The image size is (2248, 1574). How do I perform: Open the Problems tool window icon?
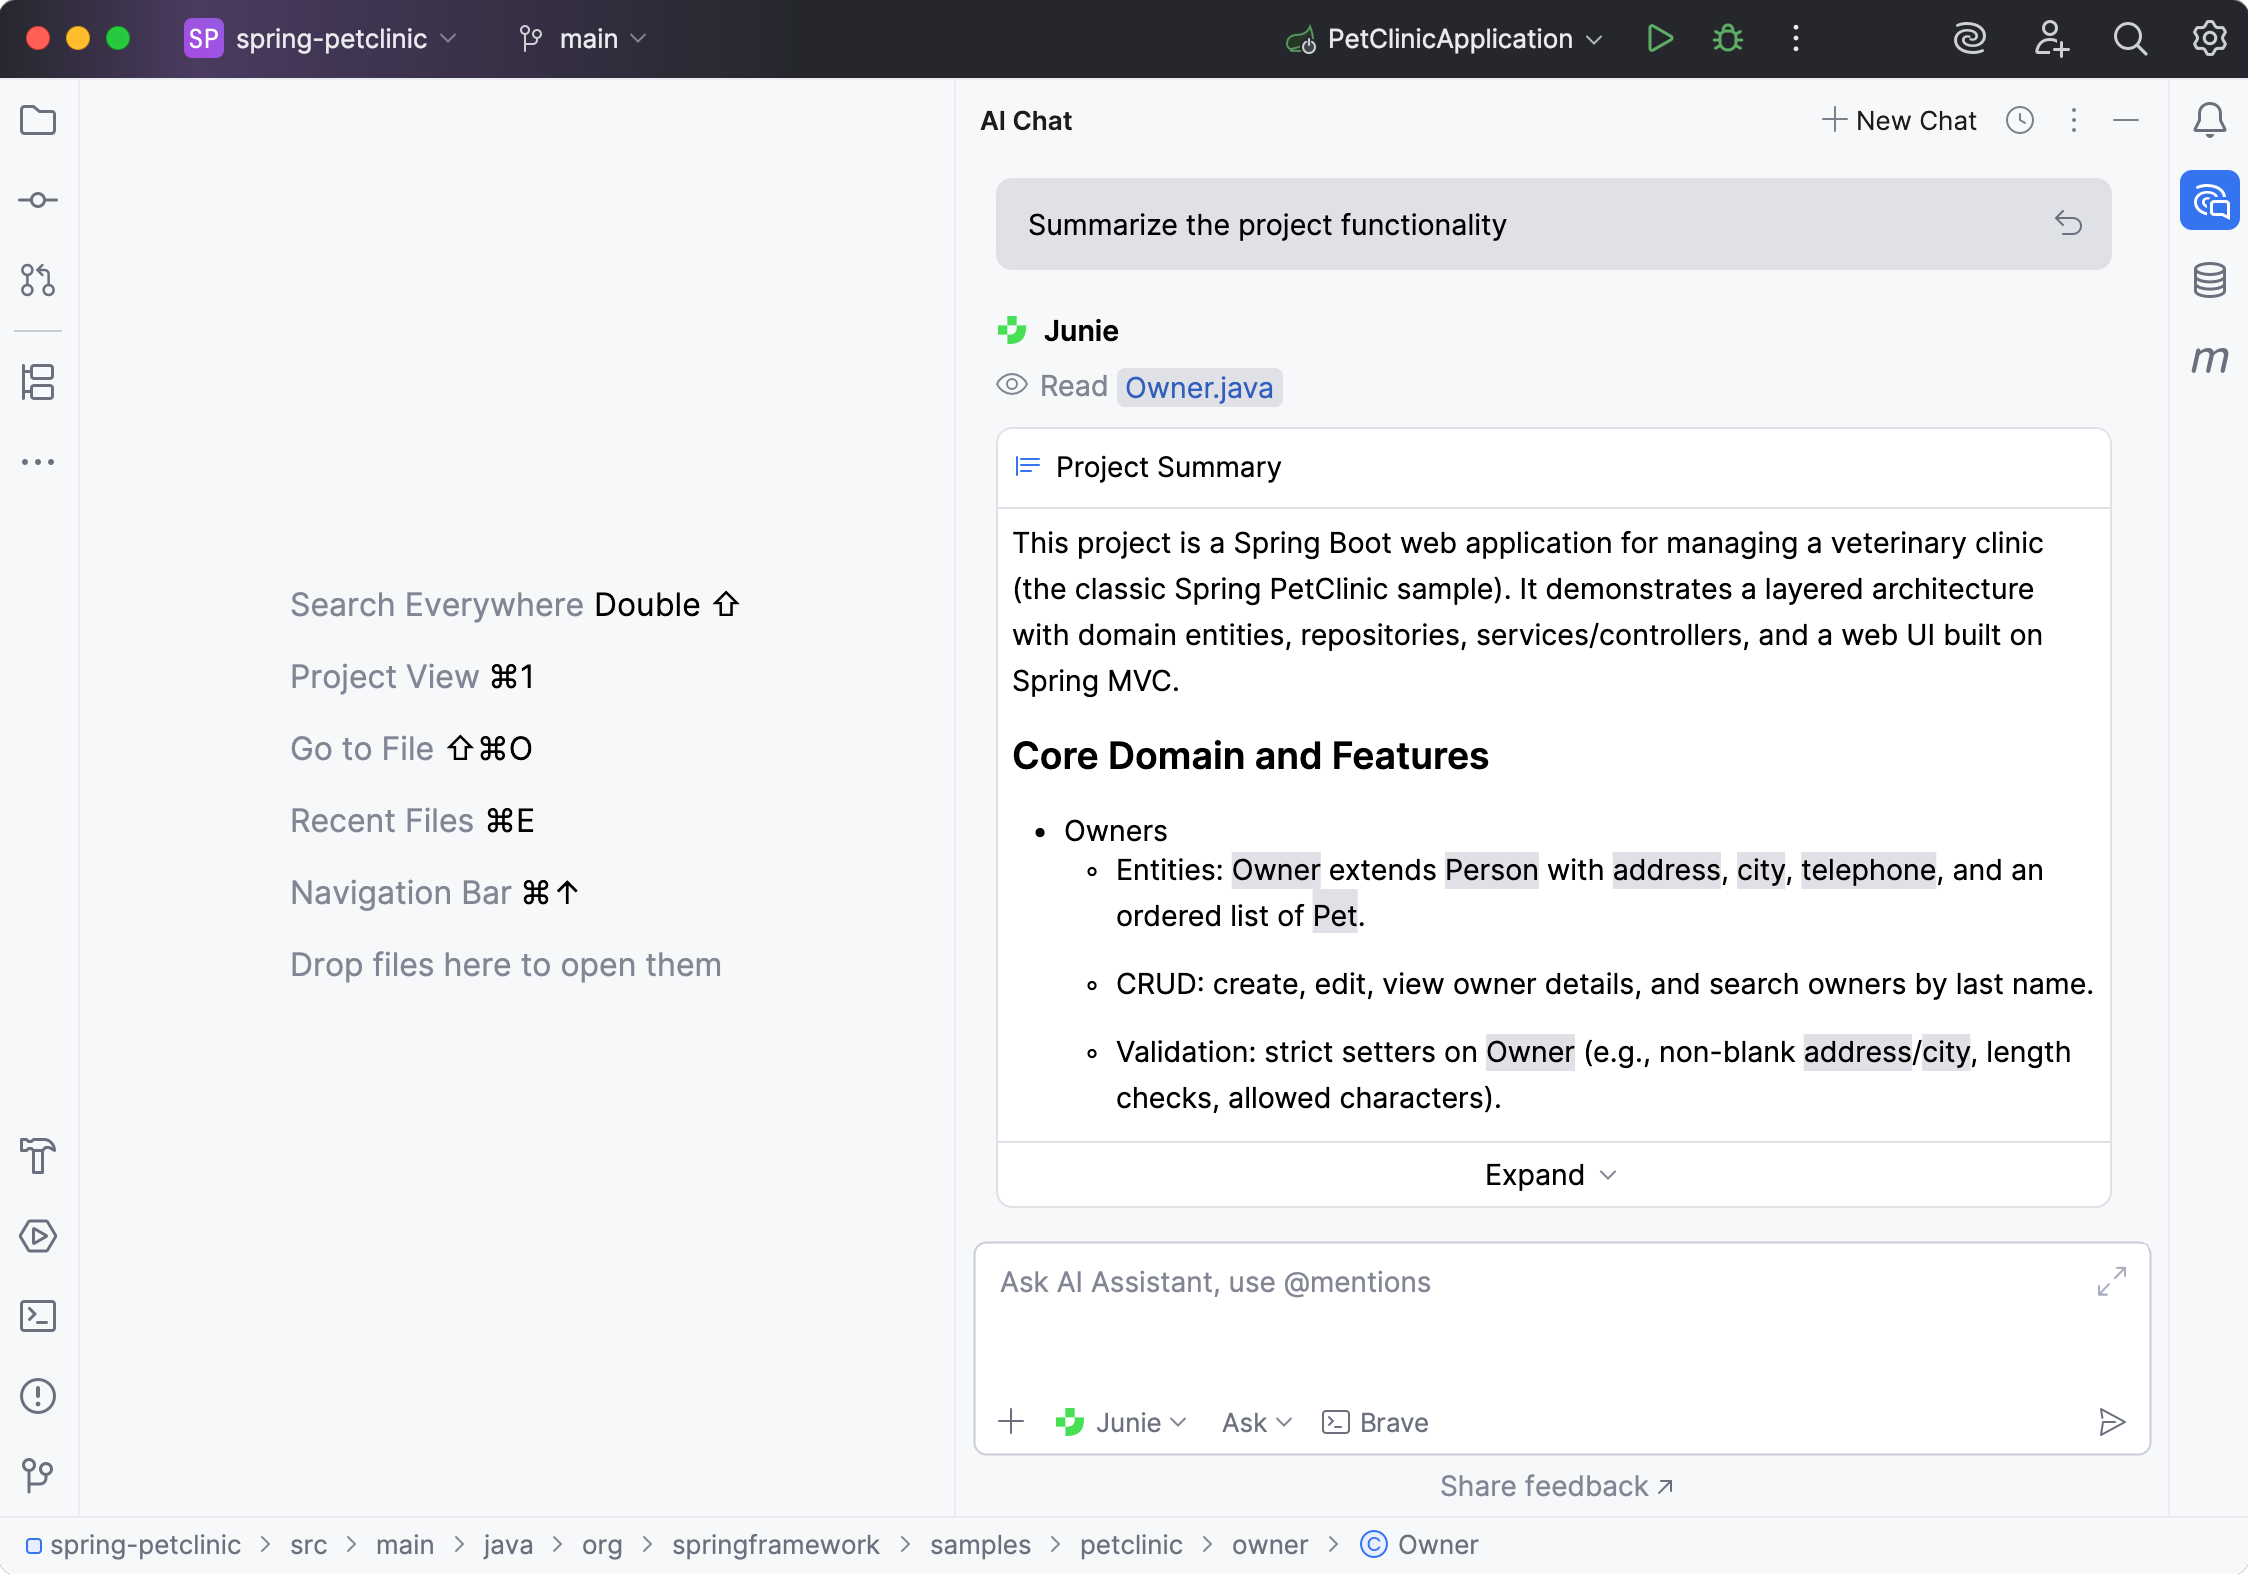pyautogui.click(x=38, y=1396)
